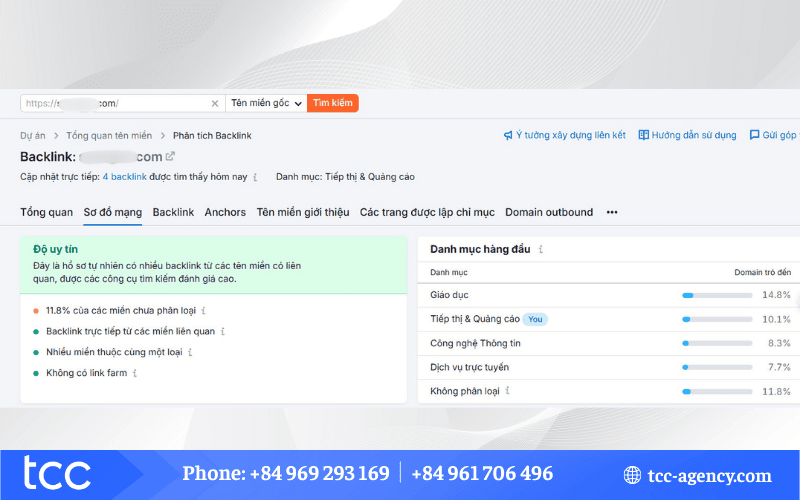Screen dimensions: 800x500
Task: Select Dịch vụ trực tuyến category
Action: tap(469, 367)
